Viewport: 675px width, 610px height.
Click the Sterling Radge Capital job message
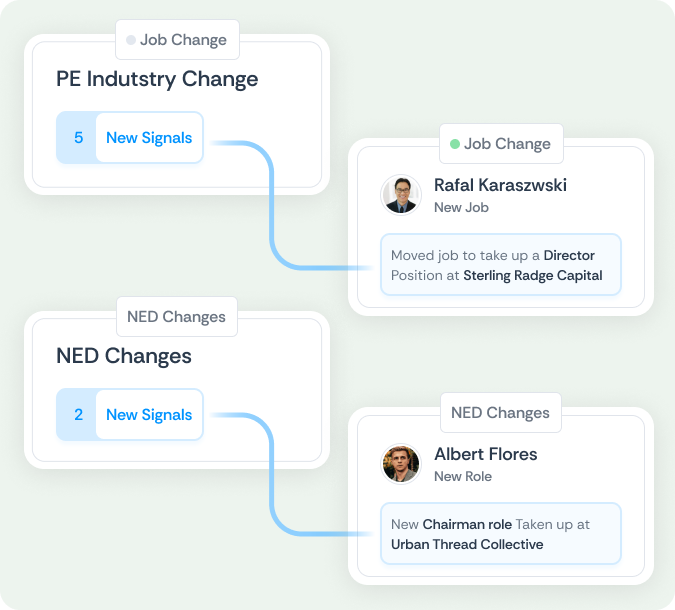point(500,265)
